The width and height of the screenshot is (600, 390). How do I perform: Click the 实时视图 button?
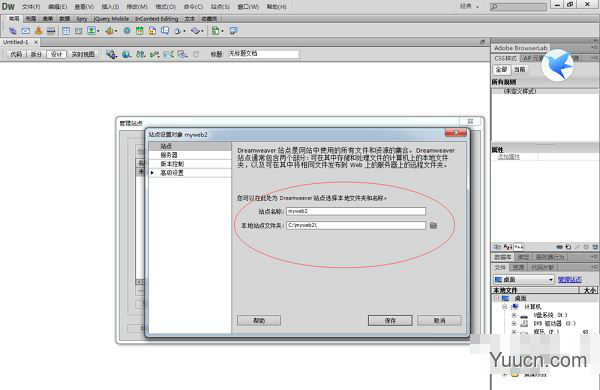coord(83,55)
